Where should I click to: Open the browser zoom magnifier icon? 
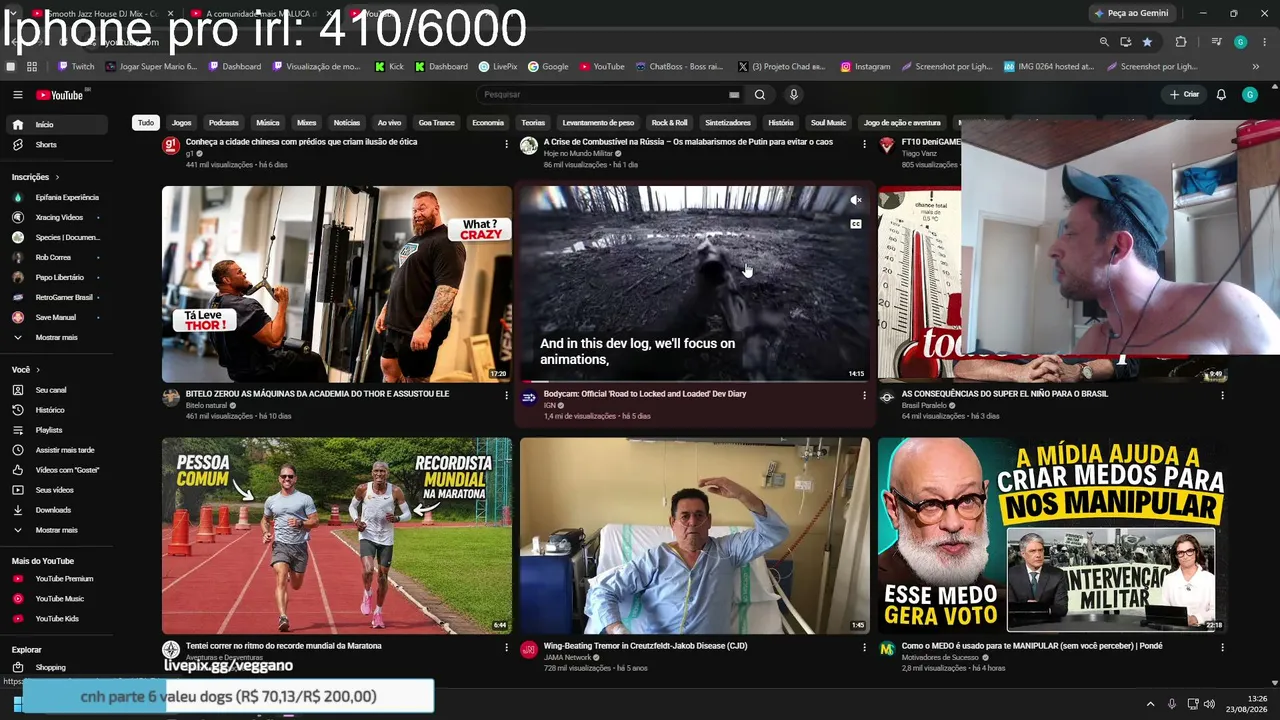[1104, 42]
